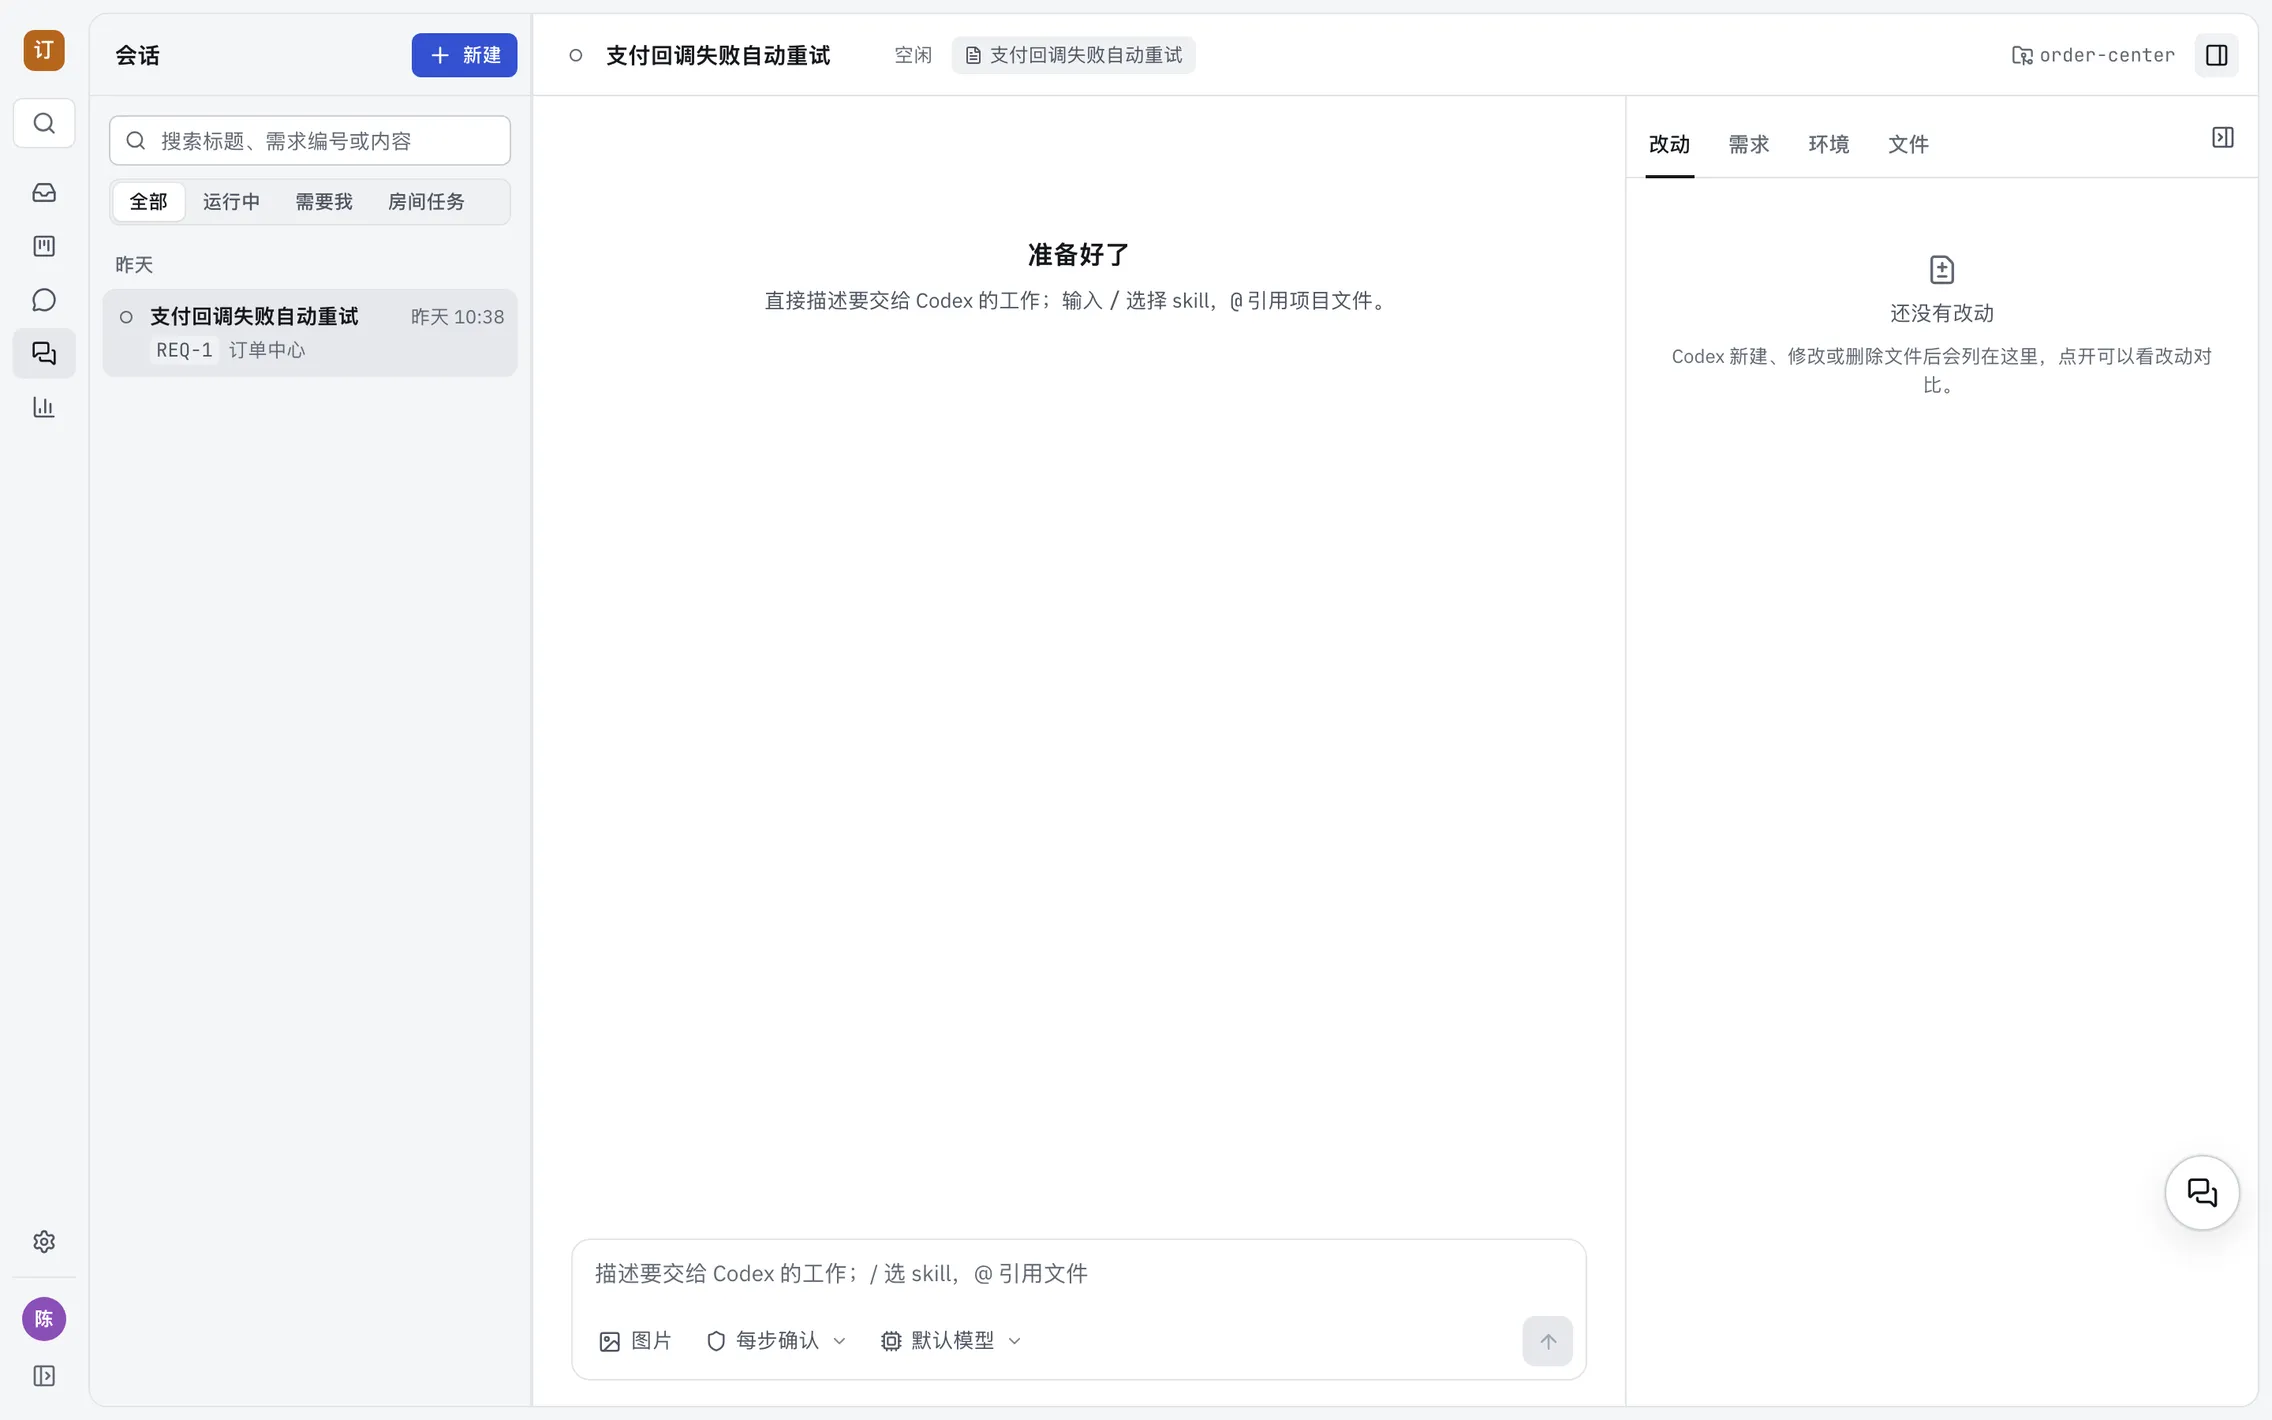Click the 昨天 10:38 timestamp
The width and height of the screenshot is (2272, 1420).
tap(457, 317)
